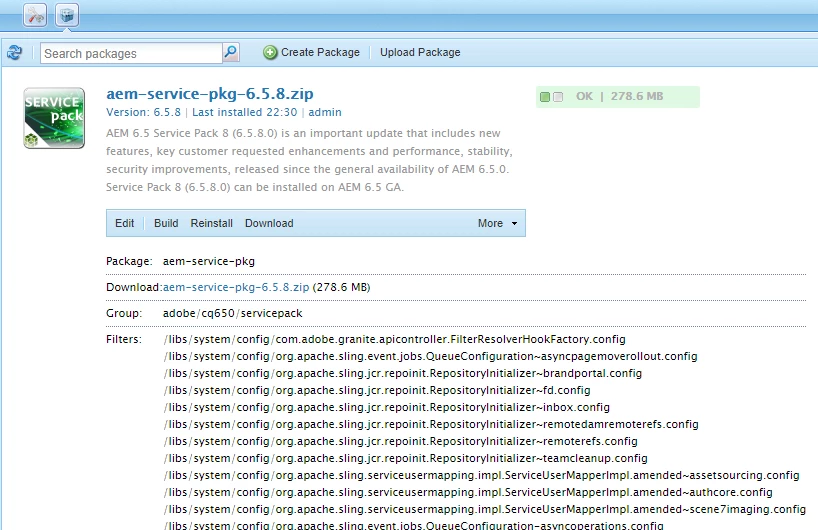Click the package description paragraph
This screenshot has width=818, height=530.
pyautogui.click(x=309, y=160)
